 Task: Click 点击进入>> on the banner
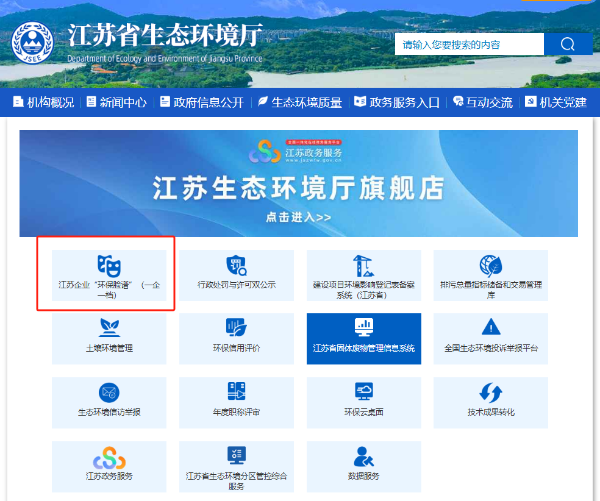[x=298, y=217]
